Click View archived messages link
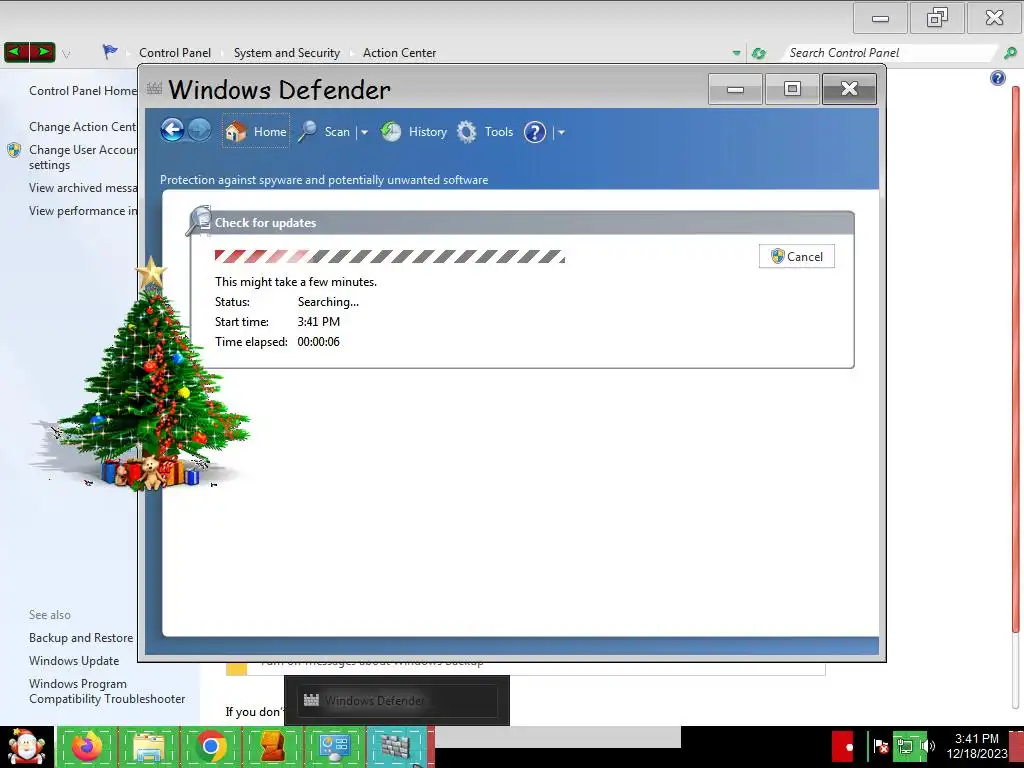This screenshot has width=1024, height=768. (83, 188)
